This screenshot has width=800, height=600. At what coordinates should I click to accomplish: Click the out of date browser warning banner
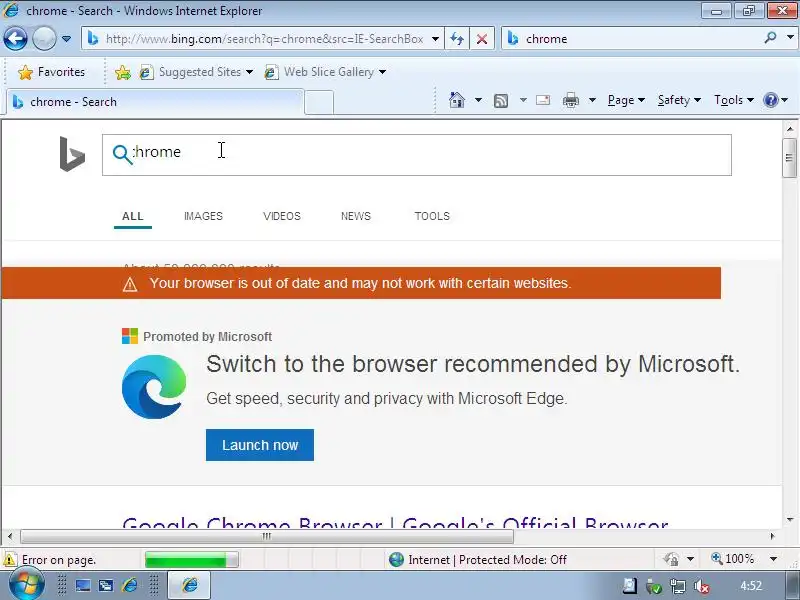pos(361,283)
